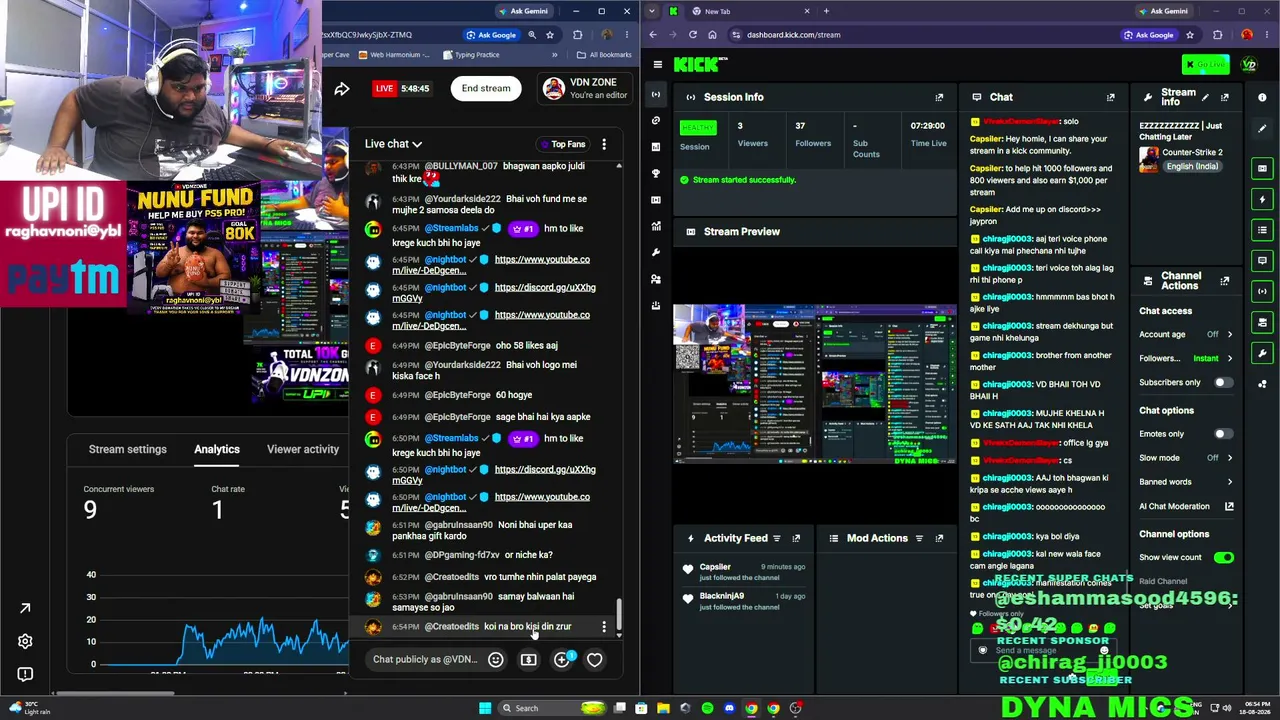Viewport: 1280px width, 720px height.
Task: Reload the Kick dashboard page
Action: pyautogui.click(x=692, y=35)
